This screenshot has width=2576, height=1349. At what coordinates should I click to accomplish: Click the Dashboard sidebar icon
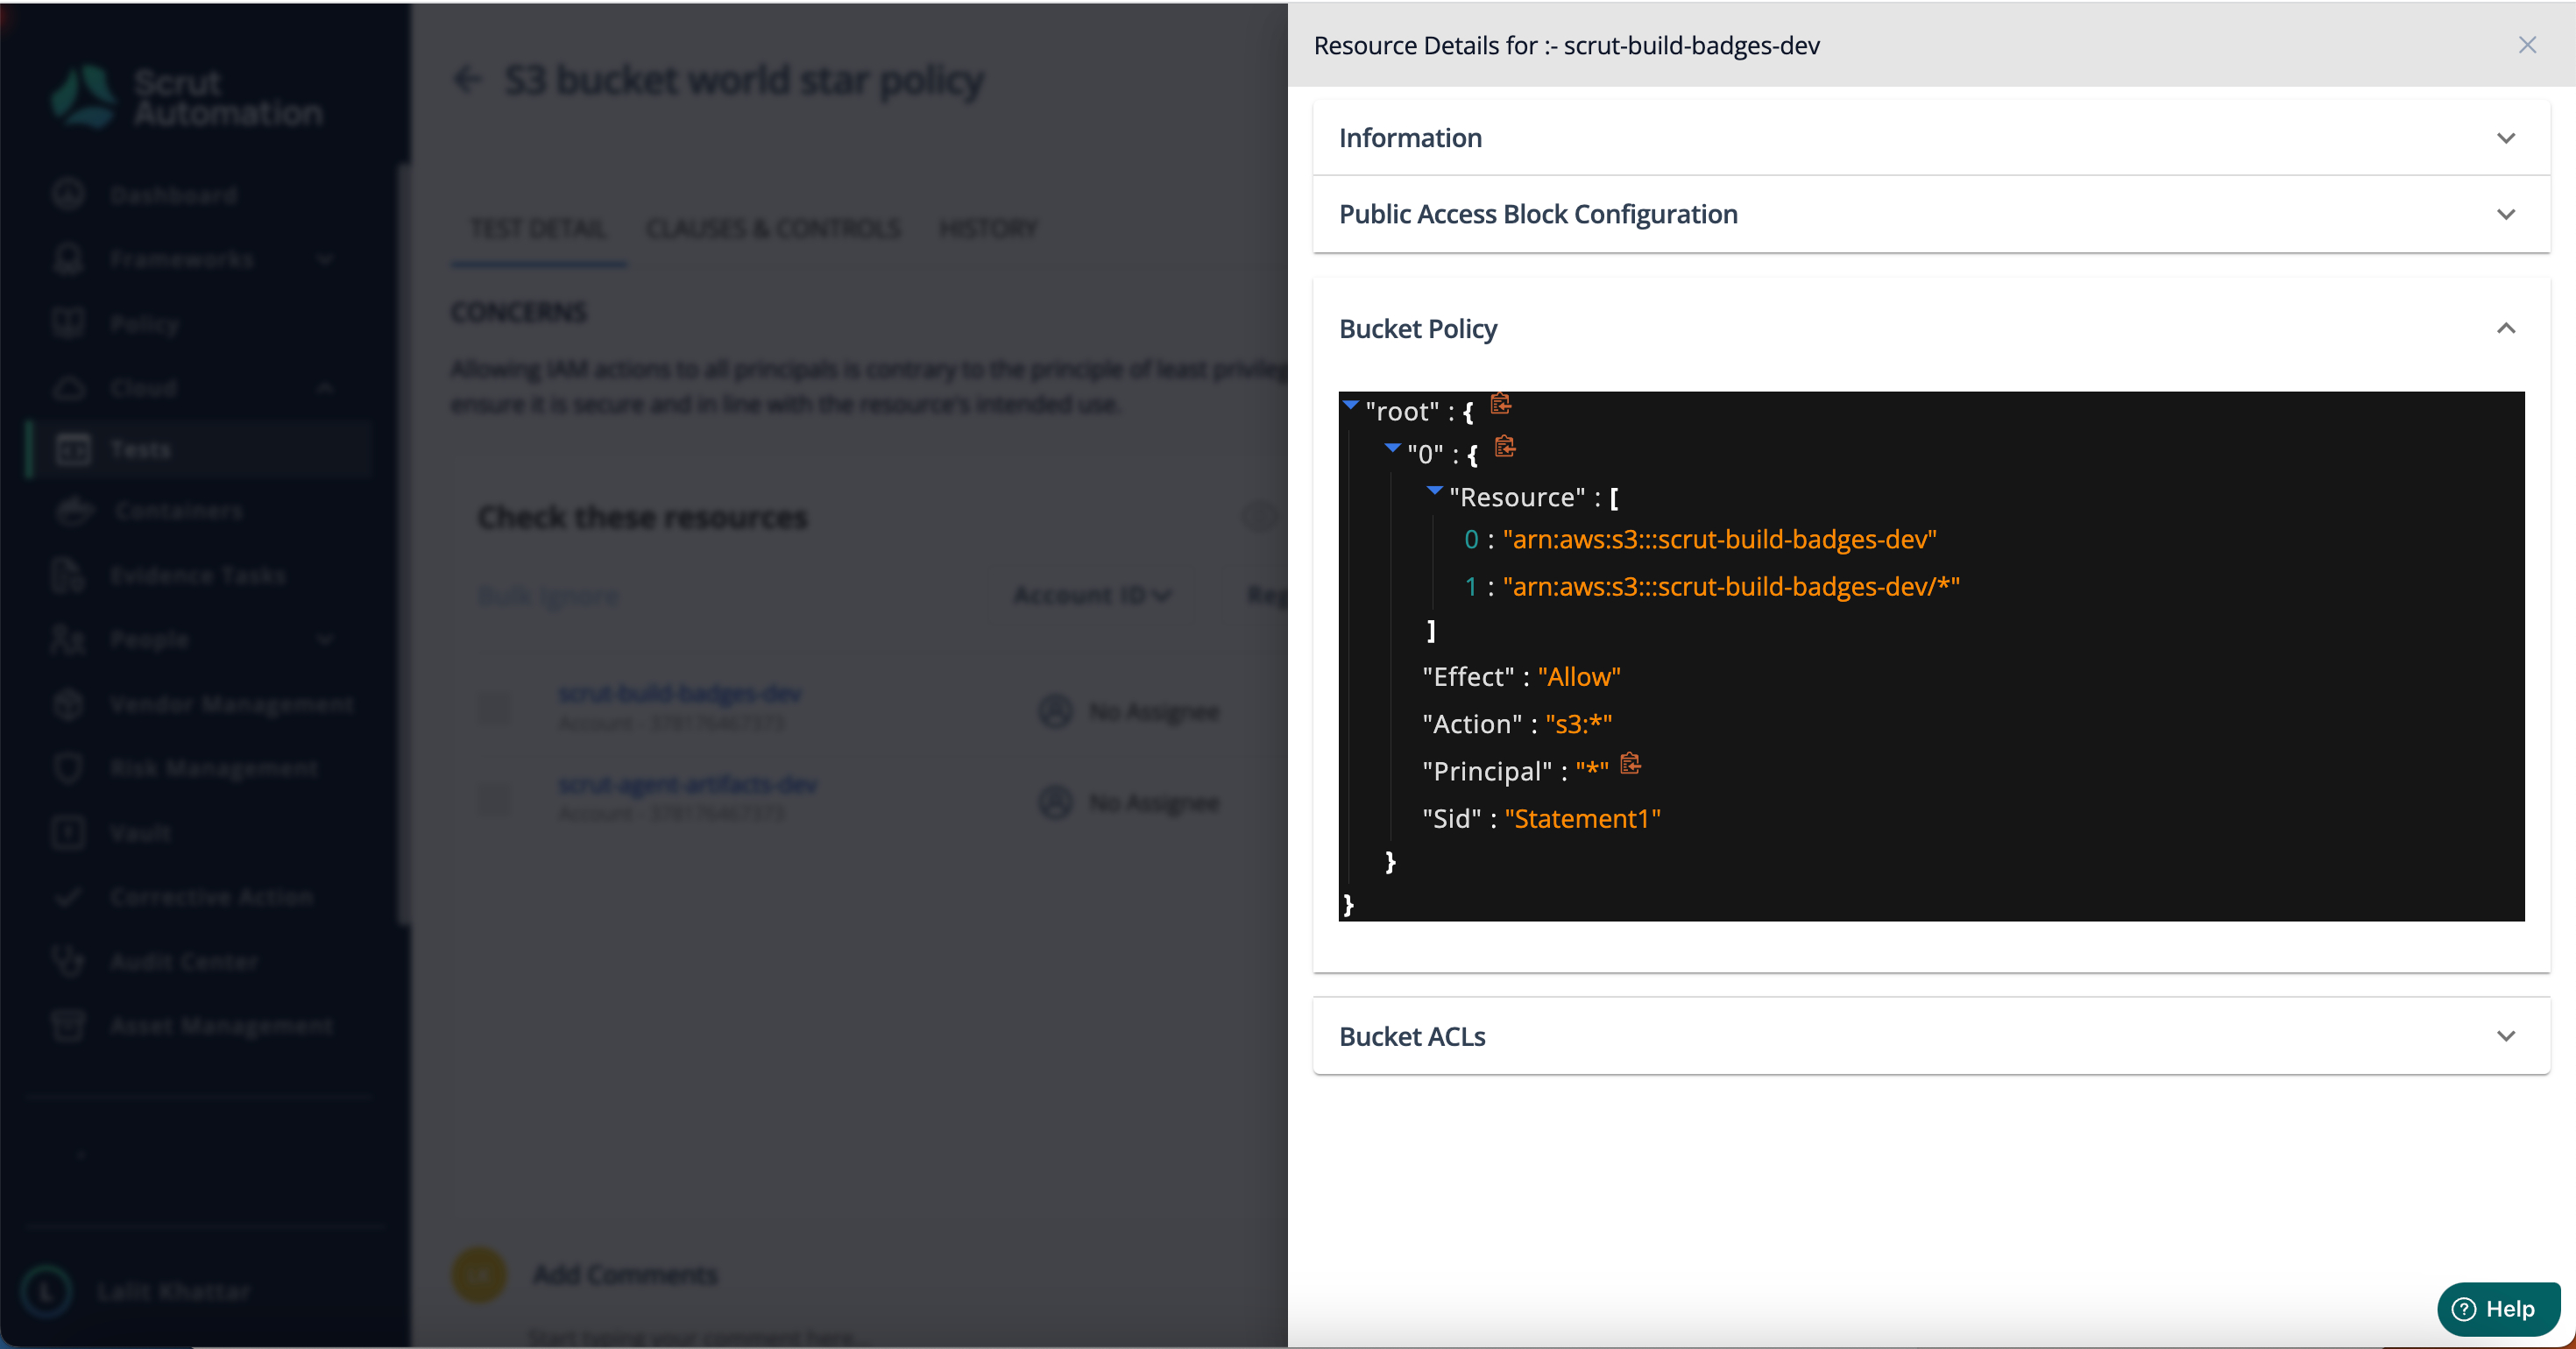point(68,194)
